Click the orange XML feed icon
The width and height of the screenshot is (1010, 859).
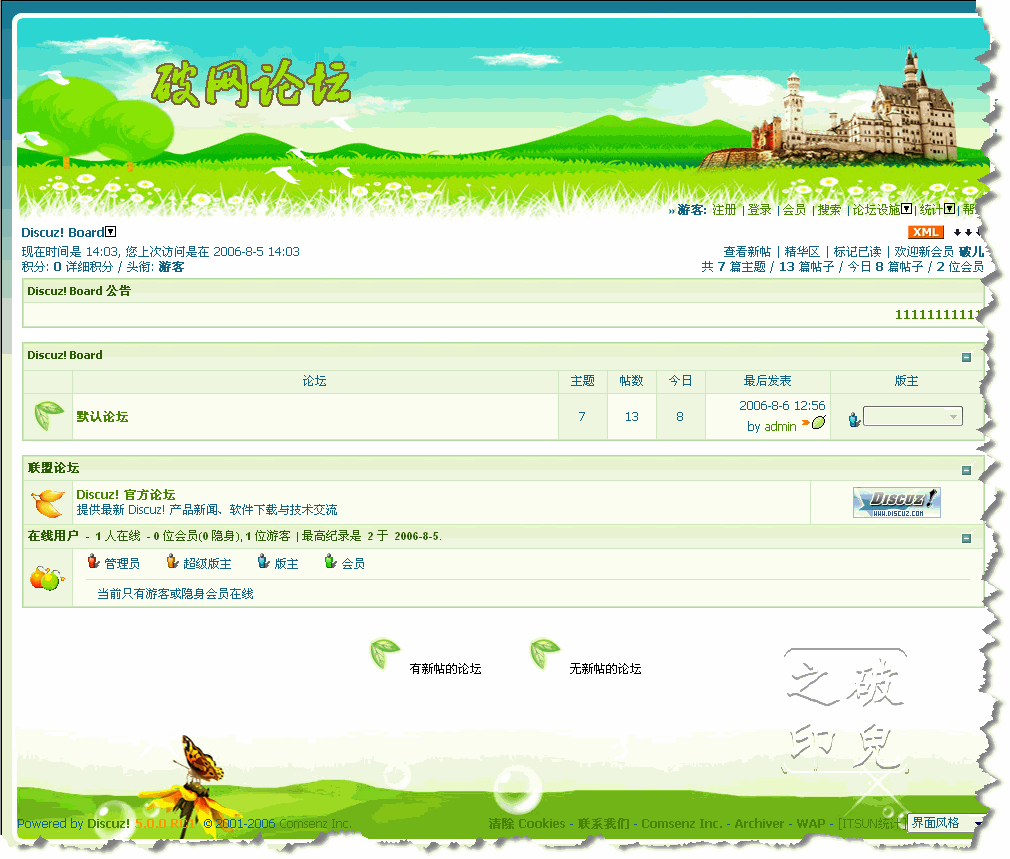click(926, 232)
